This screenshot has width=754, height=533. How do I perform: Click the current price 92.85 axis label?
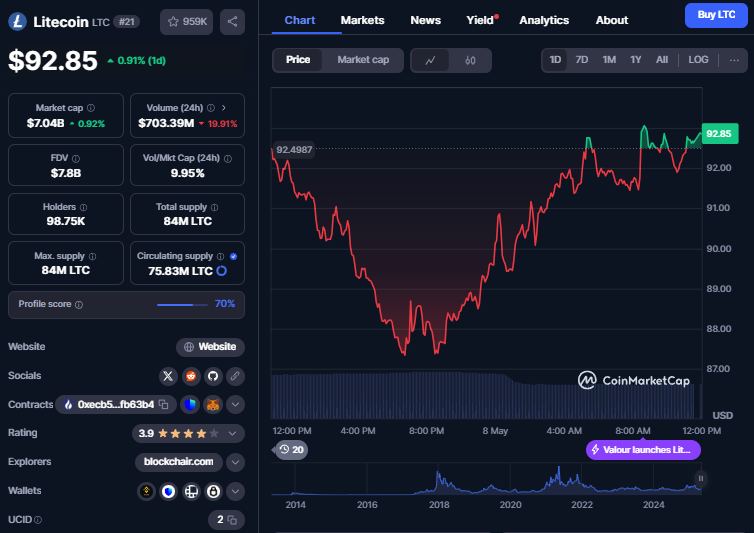coord(719,134)
